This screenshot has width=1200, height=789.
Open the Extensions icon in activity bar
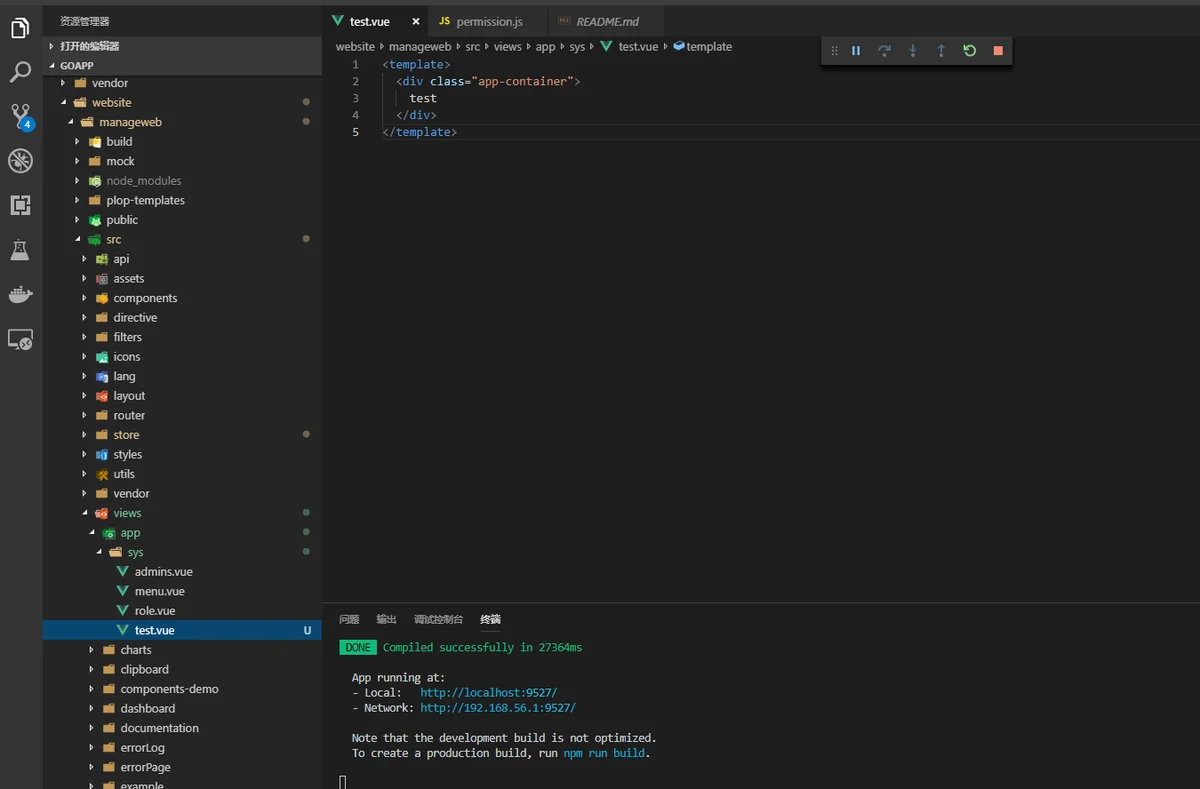[x=20, y=205]
